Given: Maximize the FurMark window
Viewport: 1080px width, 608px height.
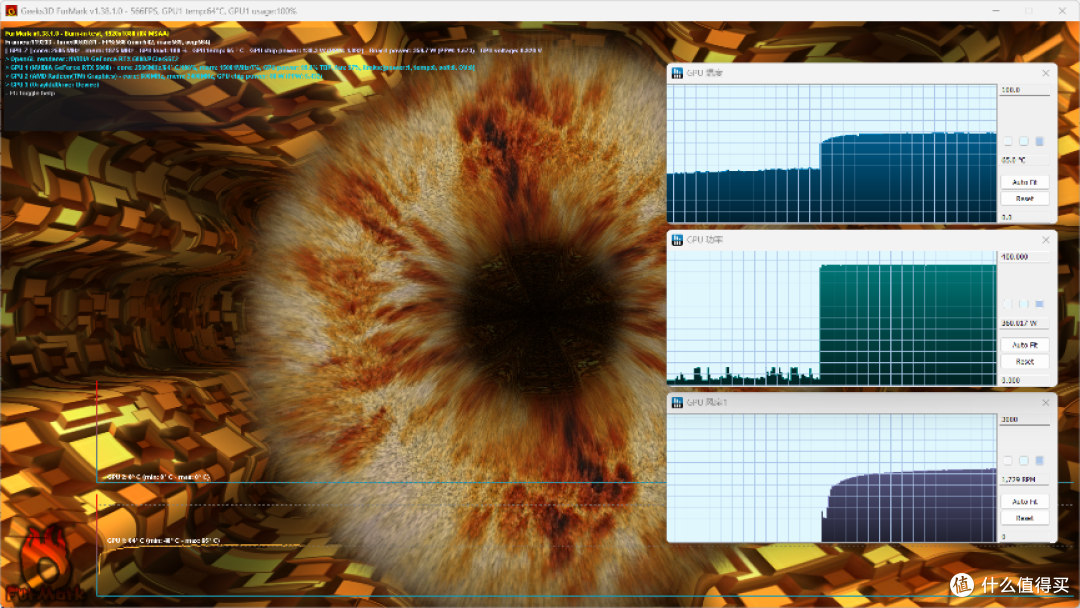Looking at the screenshot, I should [1029, 11].
